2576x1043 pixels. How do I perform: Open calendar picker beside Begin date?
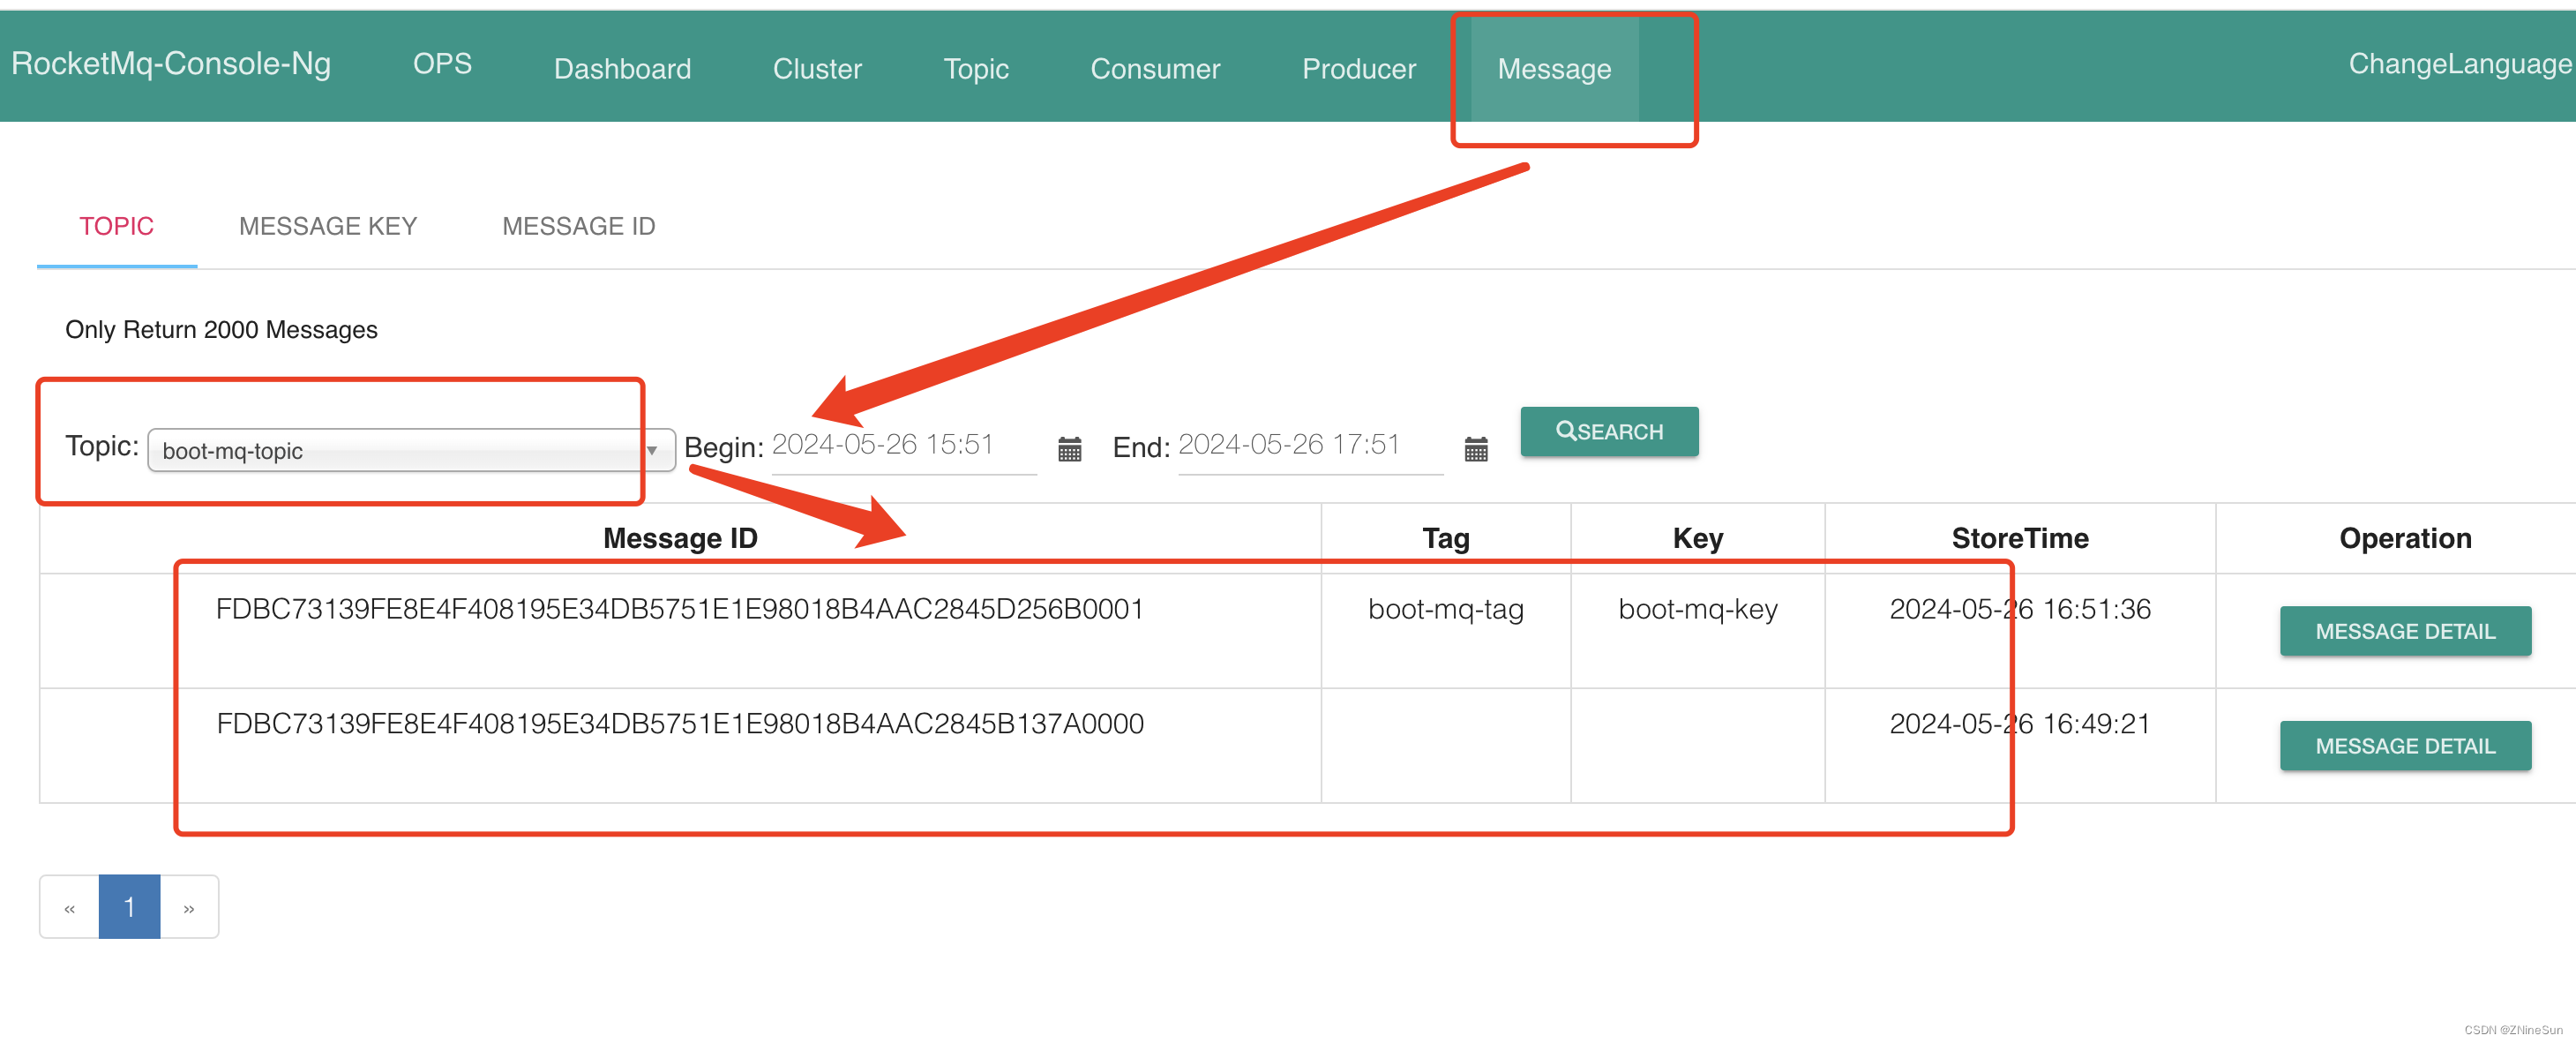(1069, 449)
